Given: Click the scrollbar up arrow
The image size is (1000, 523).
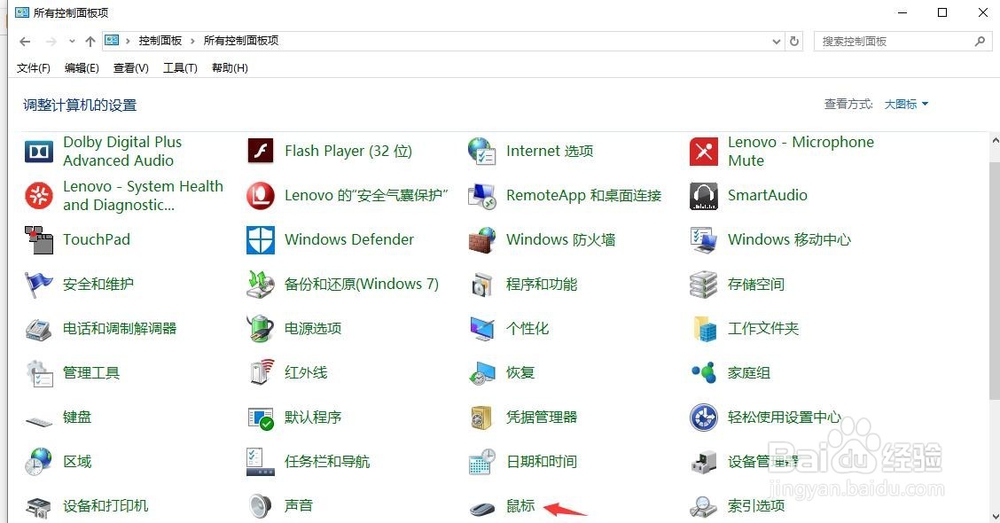Looking at the screenshot, I should (995, 139).
